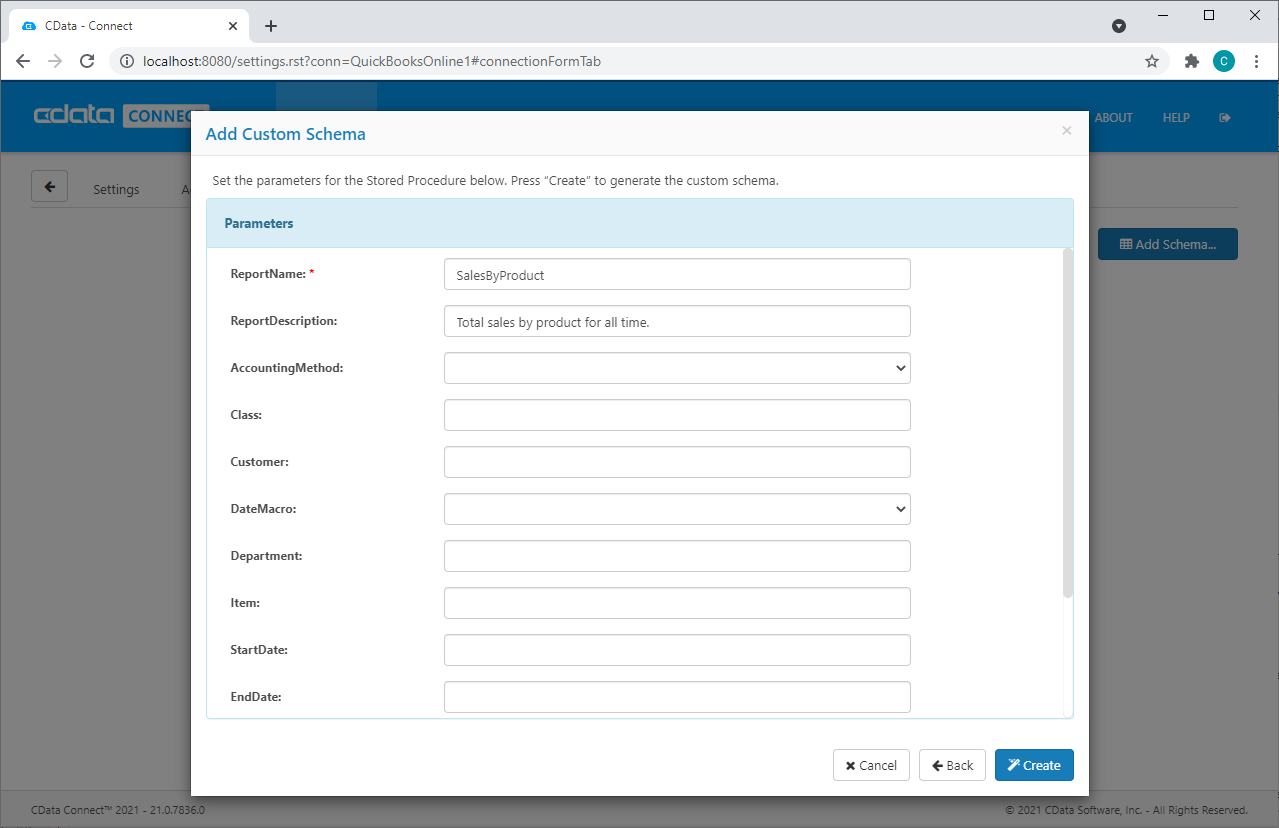This screenshot has height=828, width=1279.
Task: Click the Back button in dialog
Action: point(952,765)
